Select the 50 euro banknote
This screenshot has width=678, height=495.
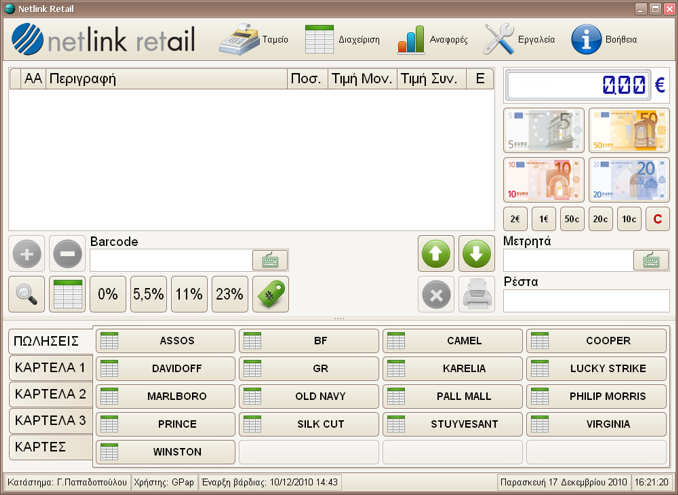pos(629,131)
